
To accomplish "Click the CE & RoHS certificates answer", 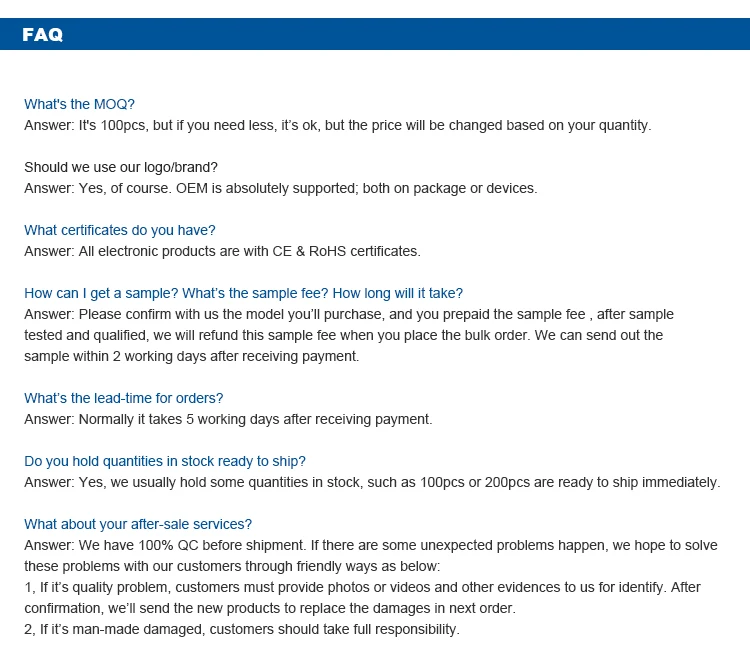I will click(222, 251).
